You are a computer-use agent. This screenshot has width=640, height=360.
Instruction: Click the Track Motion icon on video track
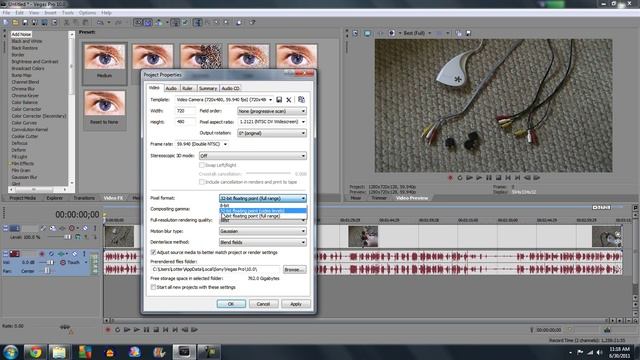coord(53,228)
